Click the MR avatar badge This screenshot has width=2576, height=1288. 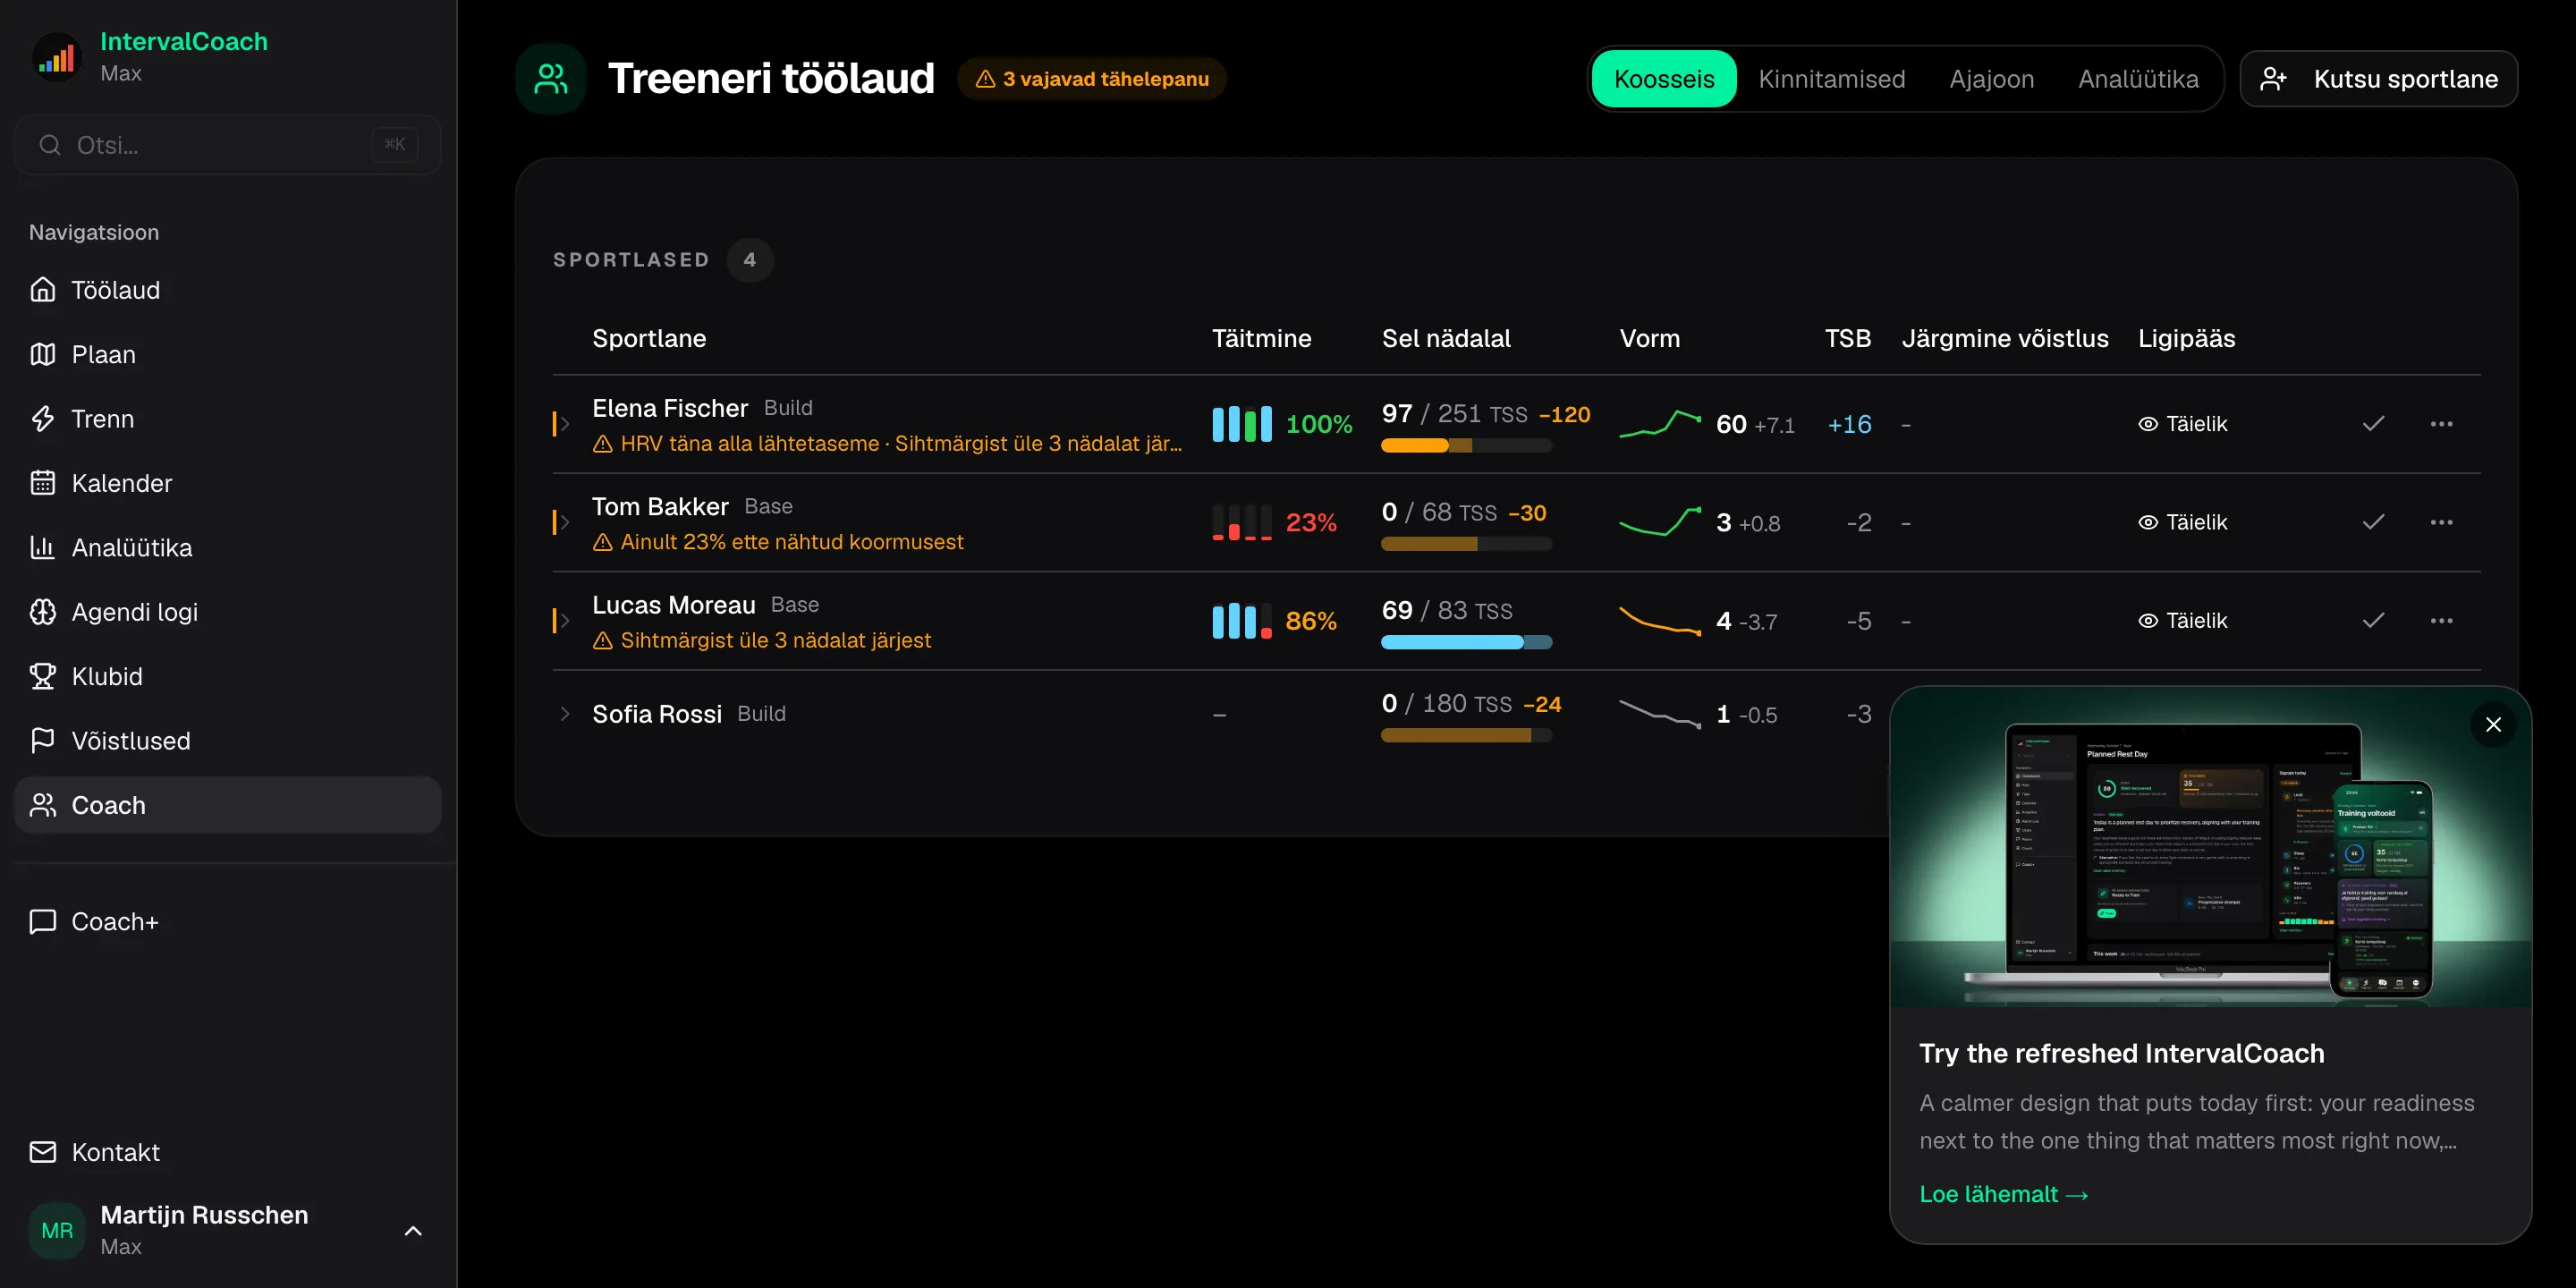pyautogui.click(x=57, y=1230)
